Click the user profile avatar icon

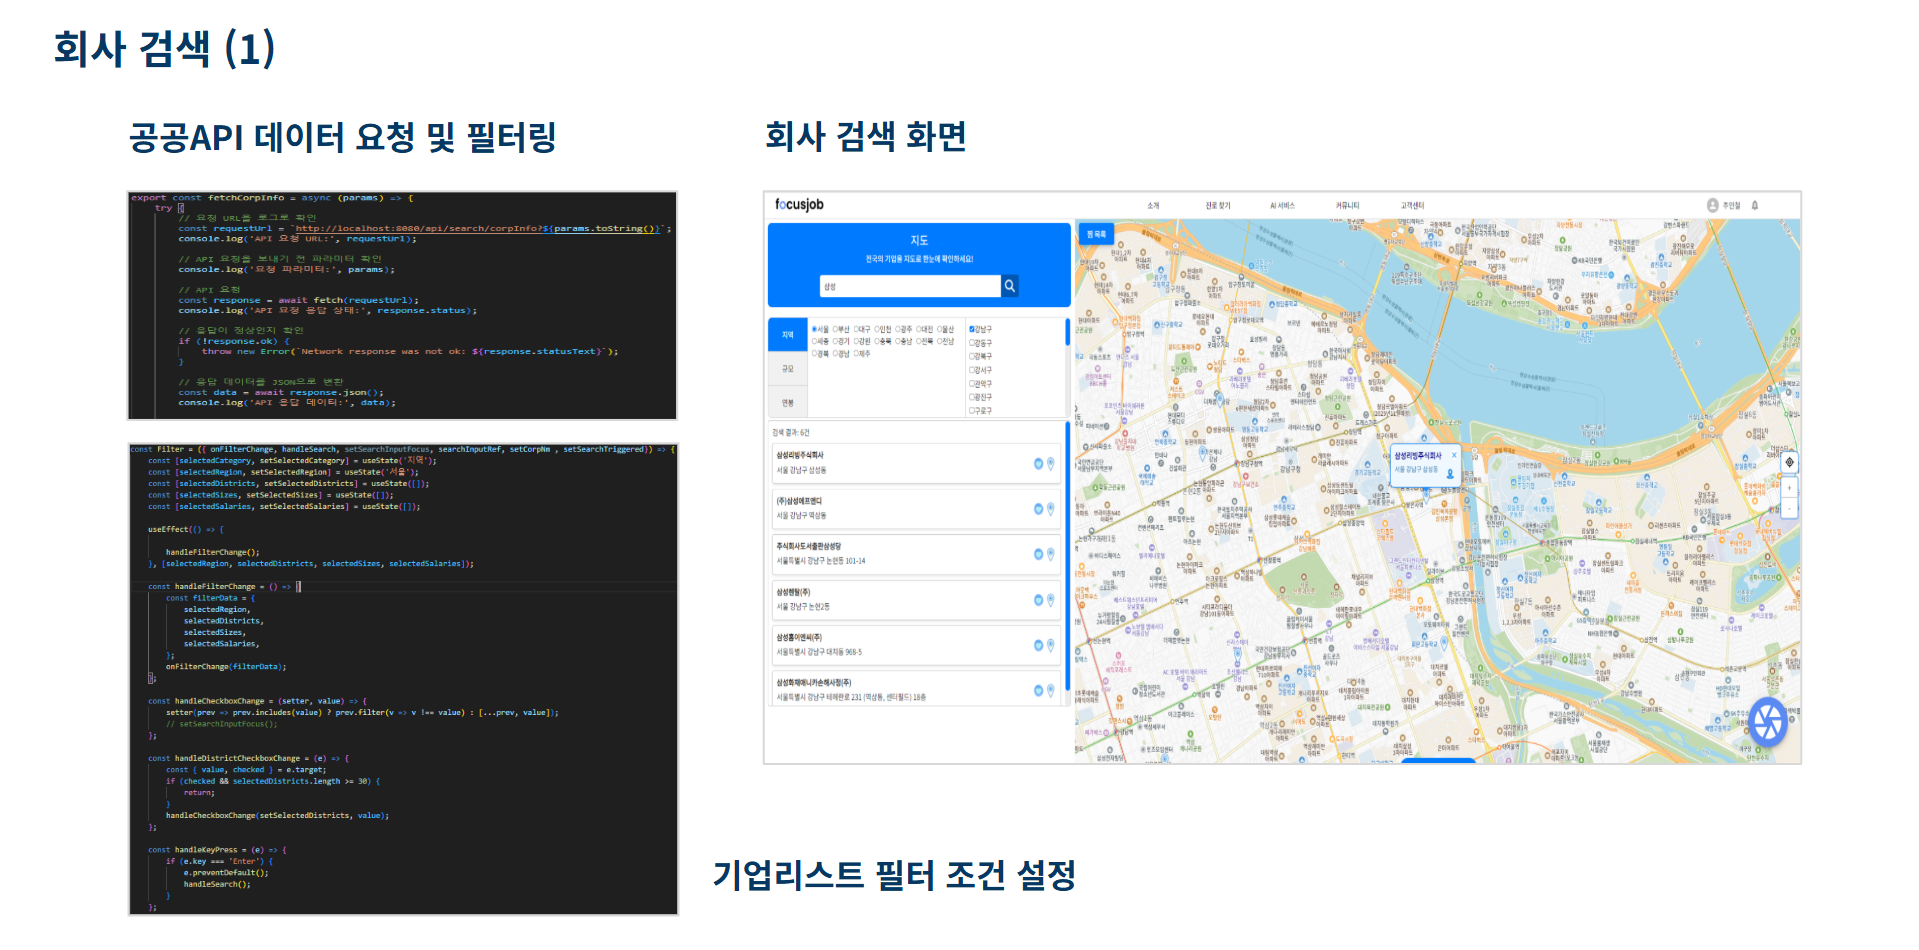[x=1712, y=205]
